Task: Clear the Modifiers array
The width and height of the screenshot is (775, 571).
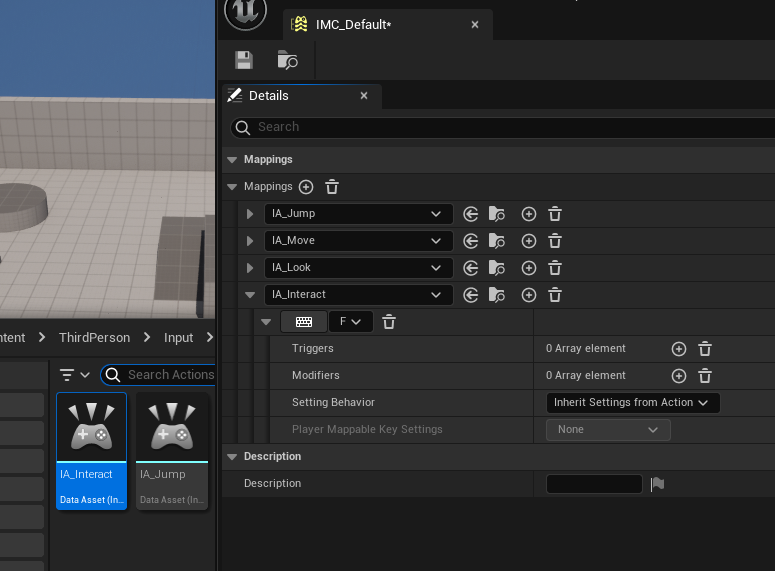Action: 705,376
